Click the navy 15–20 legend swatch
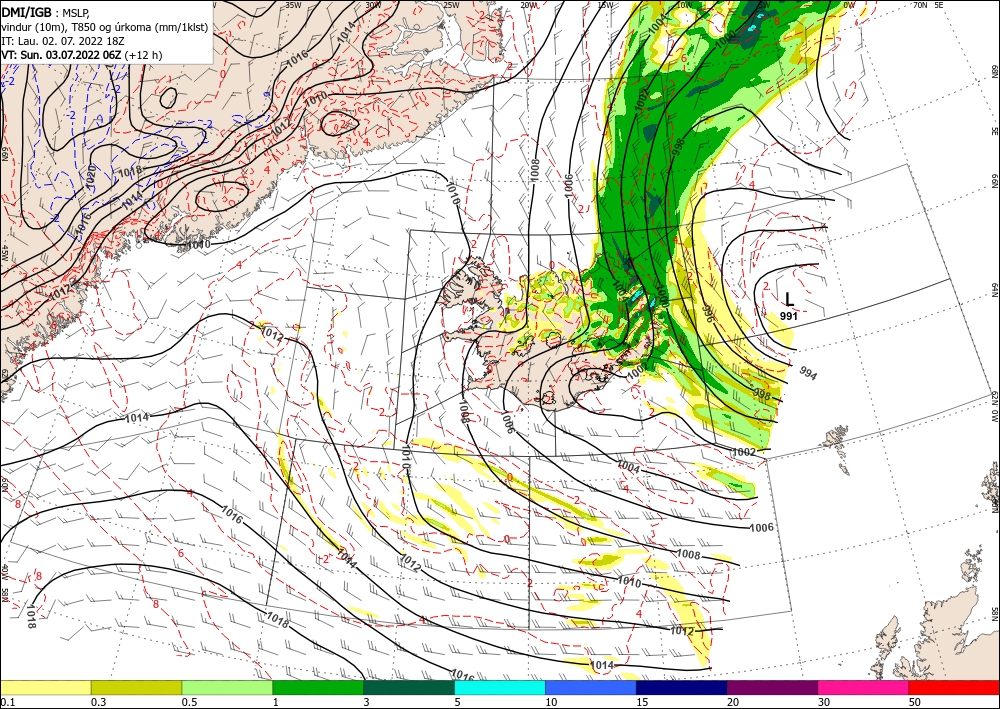The image size is (1000, 709). click(682, 687)
